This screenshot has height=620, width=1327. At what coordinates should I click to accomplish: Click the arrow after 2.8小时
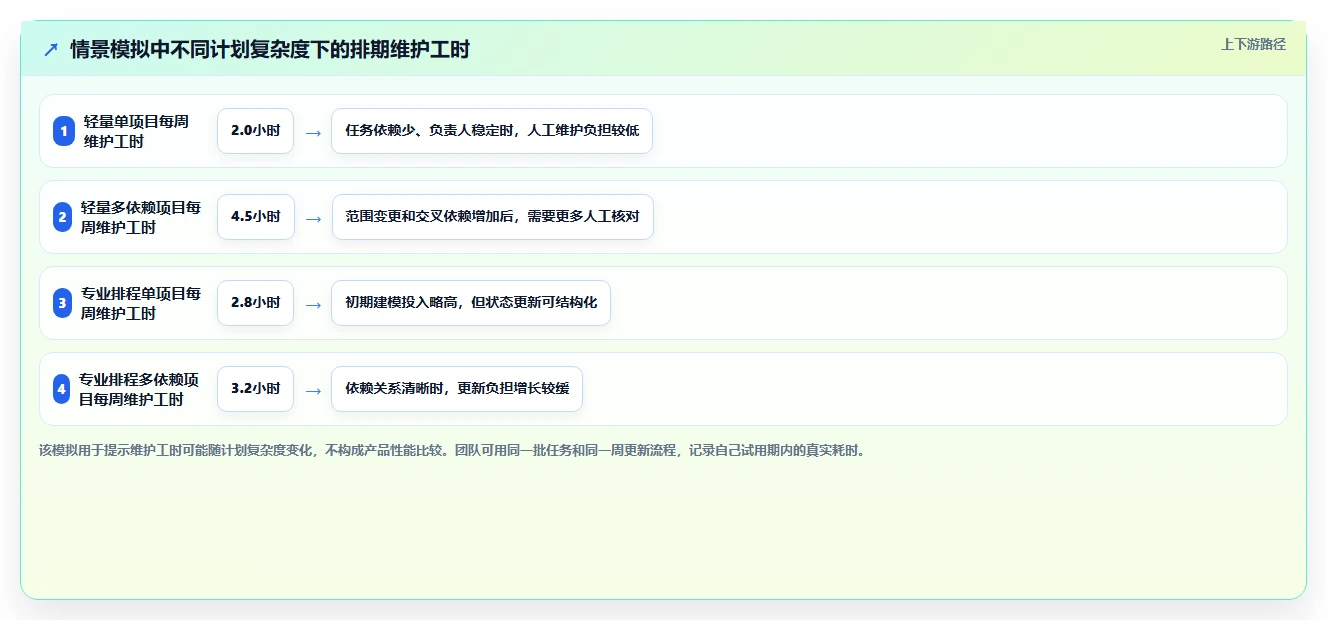[x=313, y=304]
